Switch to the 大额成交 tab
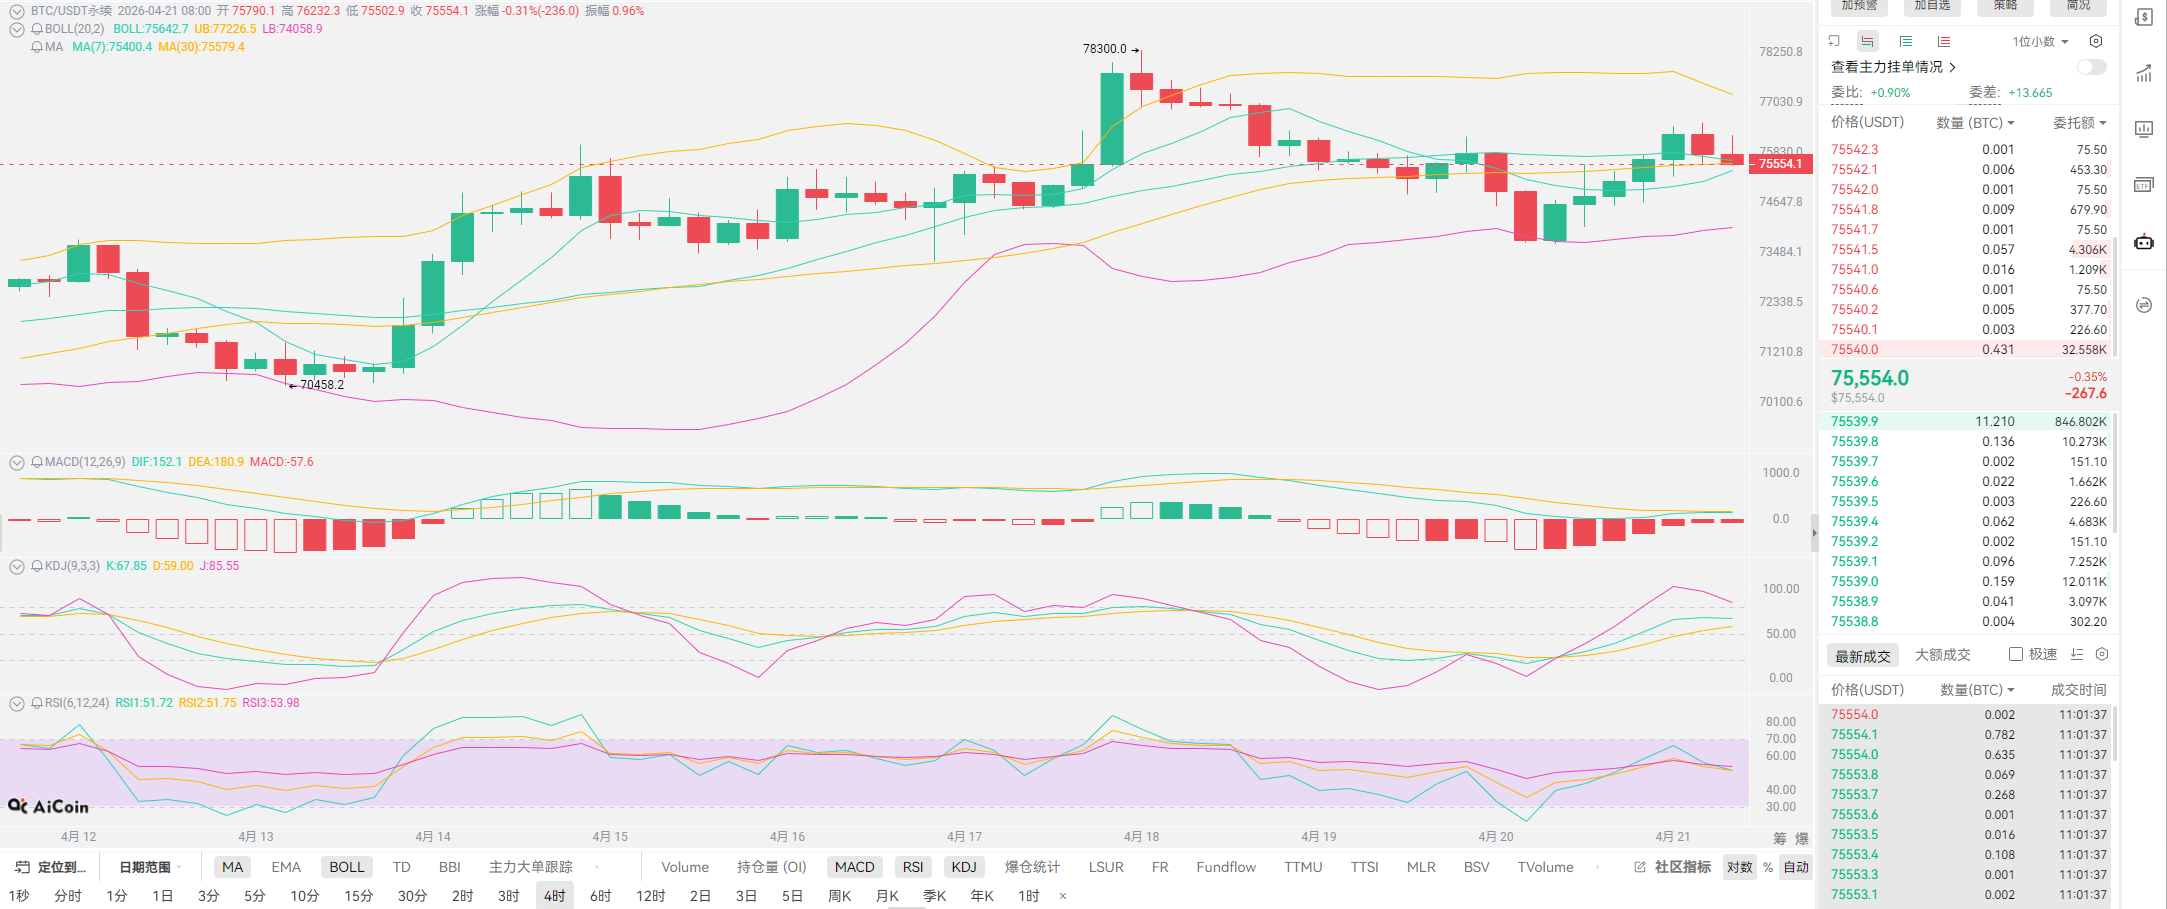The width and height of the screenshot is (2167, 909). click(x=1942, y=655)
